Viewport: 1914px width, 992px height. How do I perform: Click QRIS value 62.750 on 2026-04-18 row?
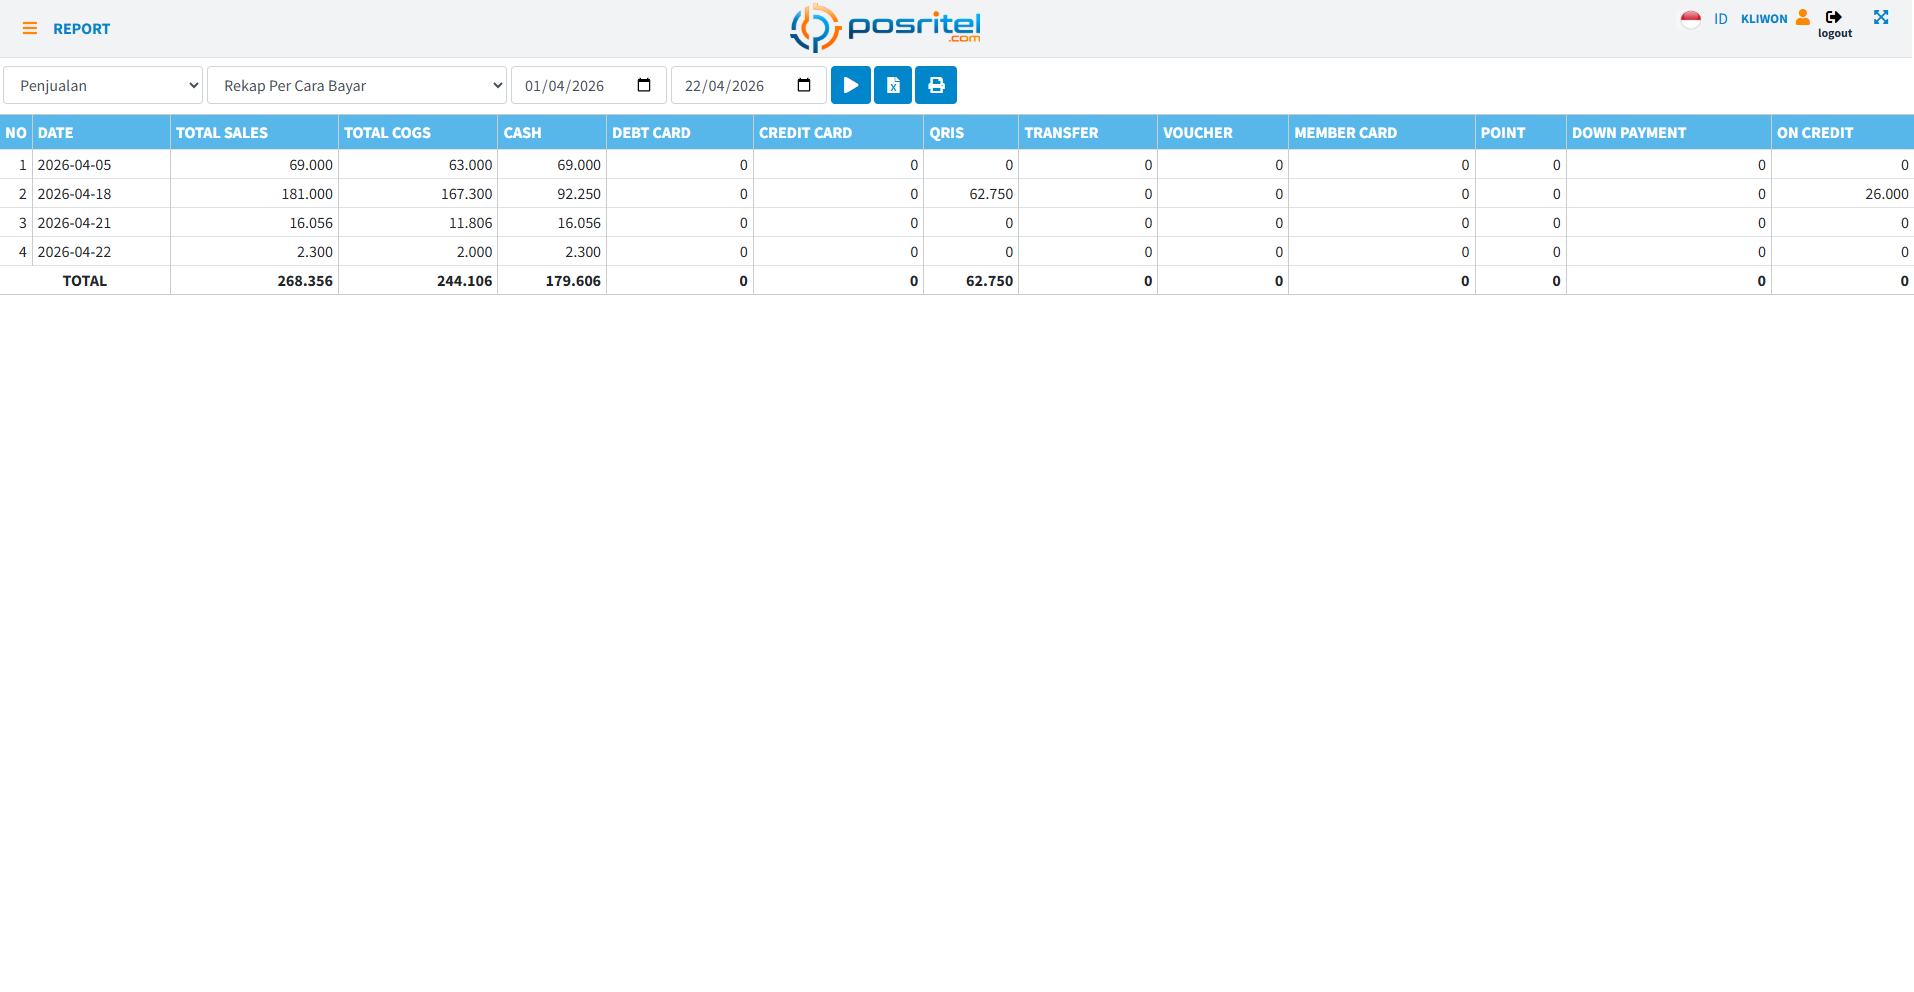click(x=991, y=194)
